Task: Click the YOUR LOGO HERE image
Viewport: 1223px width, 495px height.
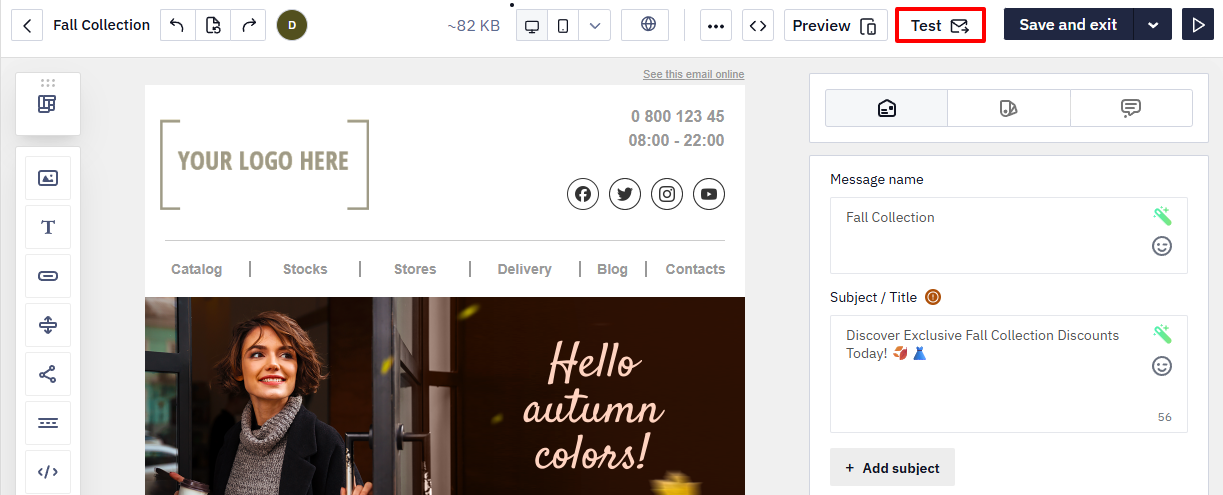Action: [264, 165]
